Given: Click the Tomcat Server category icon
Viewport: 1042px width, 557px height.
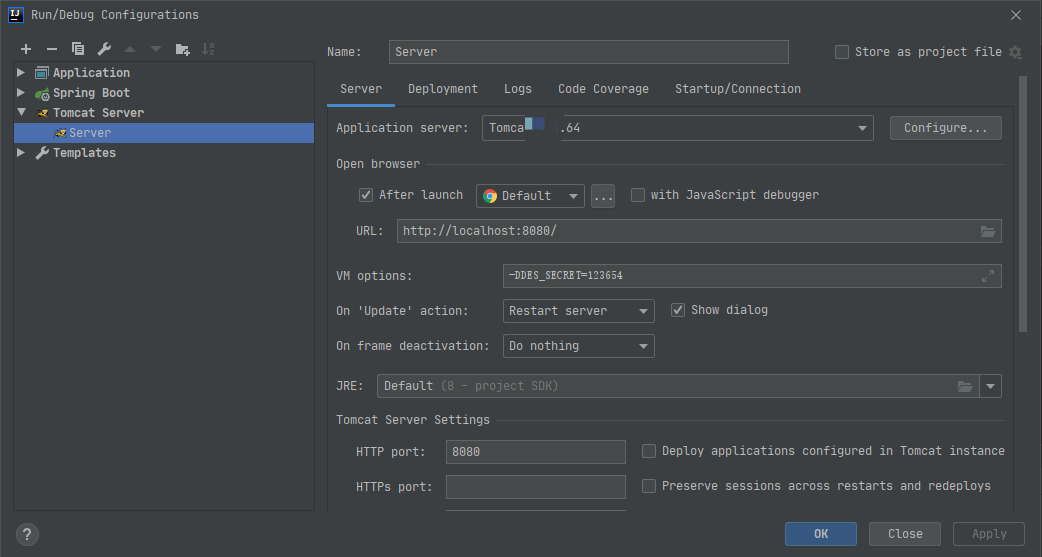Looking at the screenshot, I should pyautogui.click(x=43, y=113).
